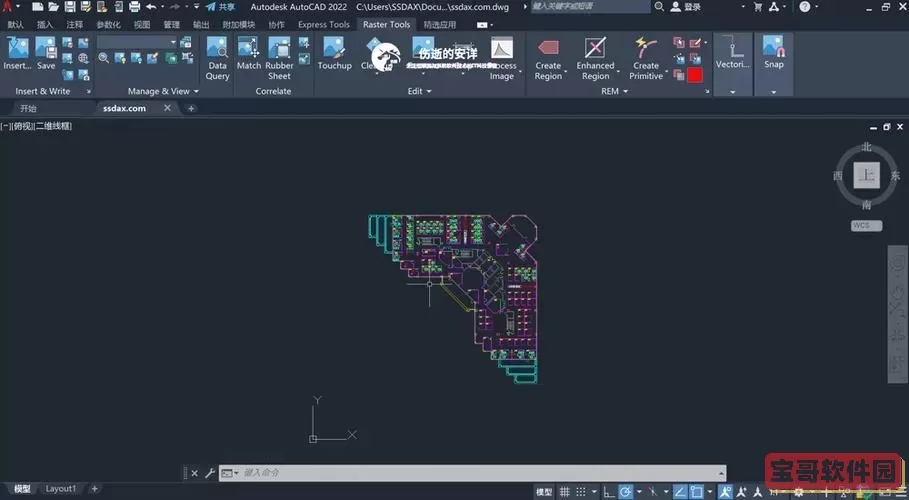Click the WCS coordinate system button
The height and width of the screenshot is (500, 909).
[x=866, y=226]
